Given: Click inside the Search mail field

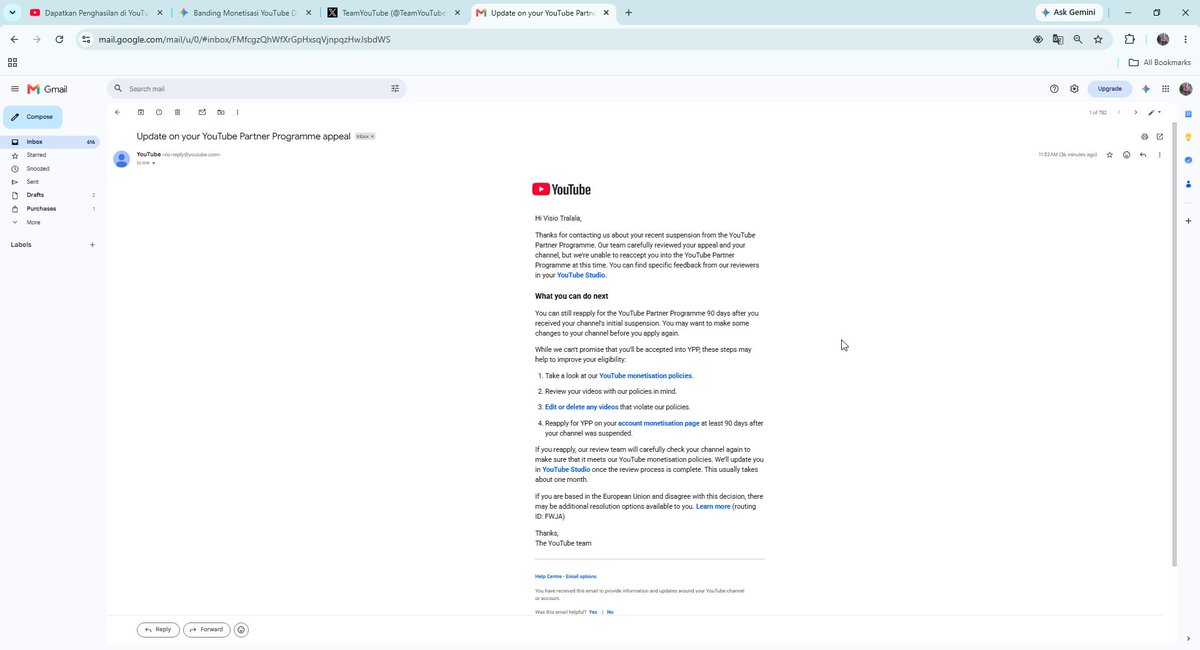Looking at the screenshot, I should tap(255, 89).
